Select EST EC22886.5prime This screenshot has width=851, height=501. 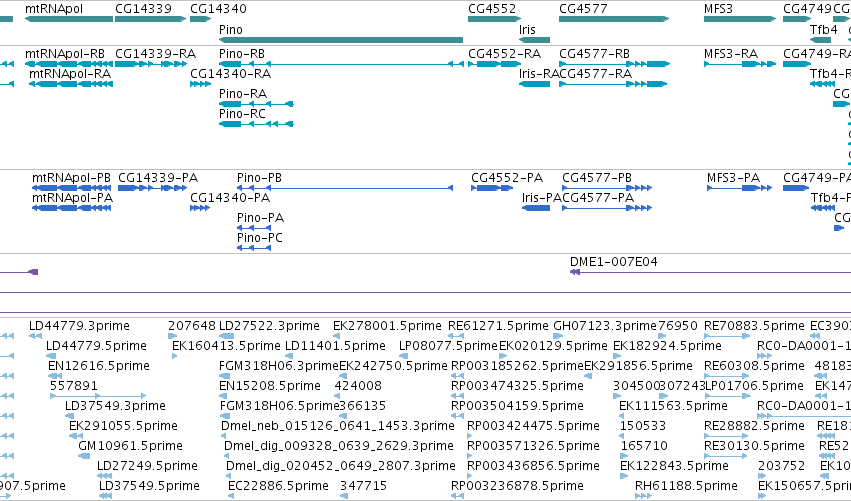[x=278, y=486]
